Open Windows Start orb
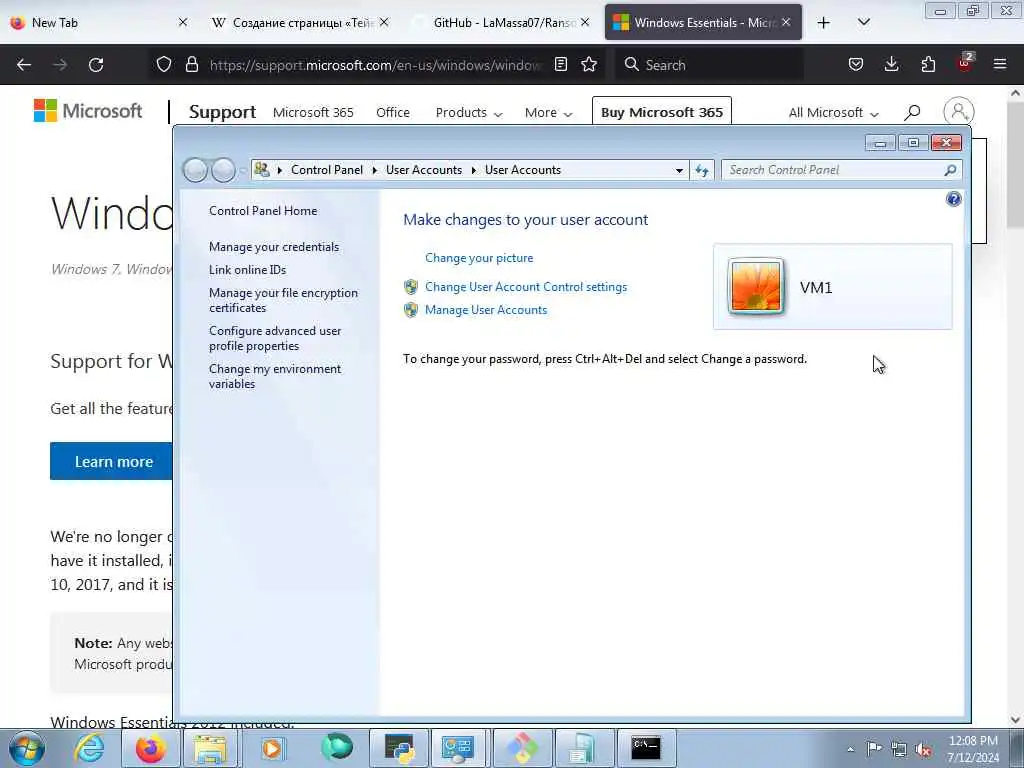The width and height of the screenshot is (1024, 768). tap(27, 748)
